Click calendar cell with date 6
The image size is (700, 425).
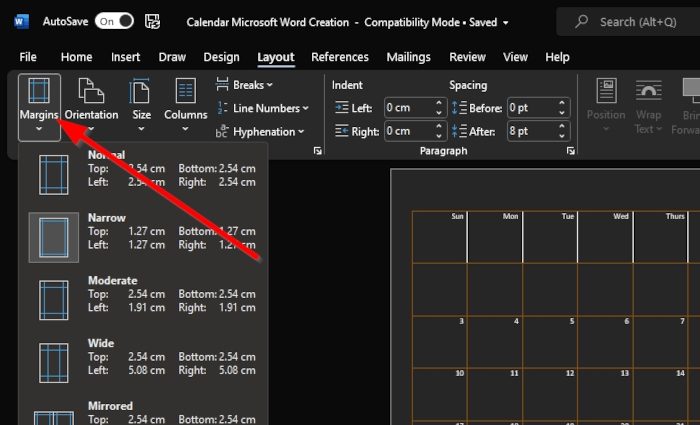[605, 342]
